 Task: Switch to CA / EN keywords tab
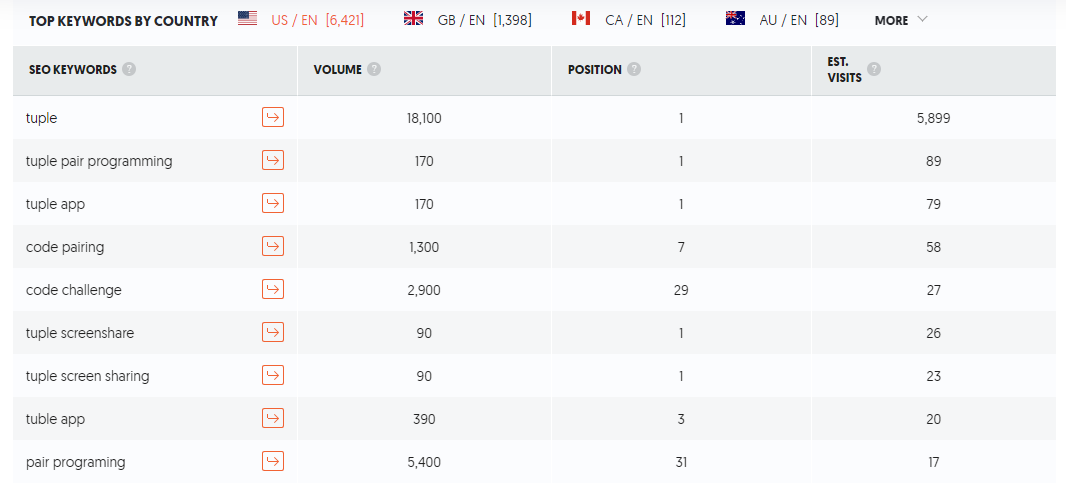coord(628,20)
